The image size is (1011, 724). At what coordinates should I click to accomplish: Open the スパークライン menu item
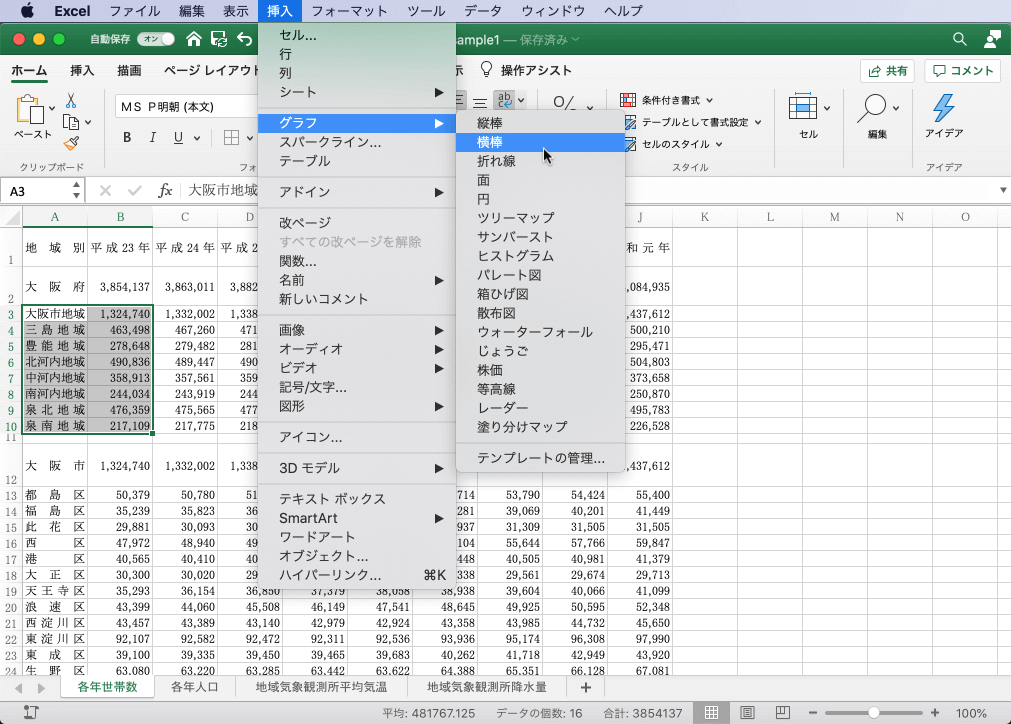point(357,142)
